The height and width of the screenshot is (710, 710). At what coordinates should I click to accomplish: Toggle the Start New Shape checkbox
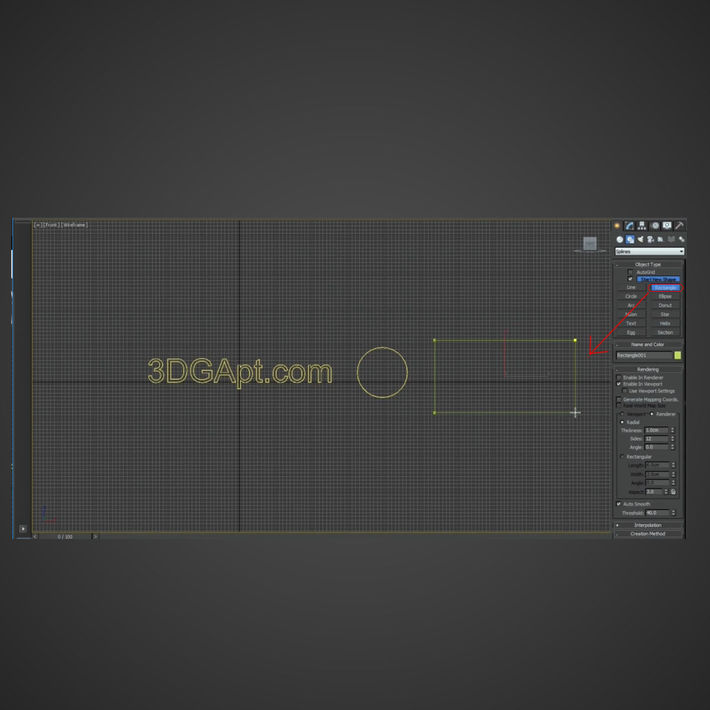[x=630, y=279]
